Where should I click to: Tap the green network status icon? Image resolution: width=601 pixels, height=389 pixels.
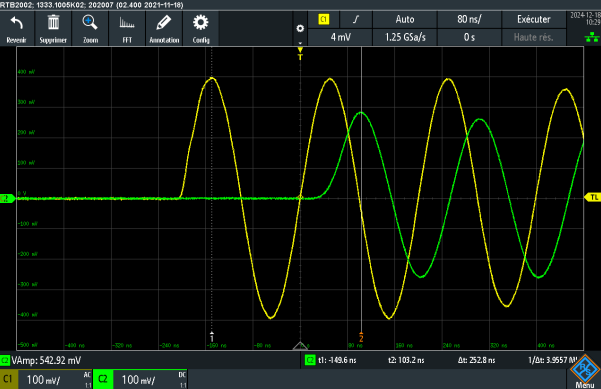click(592, 37)
